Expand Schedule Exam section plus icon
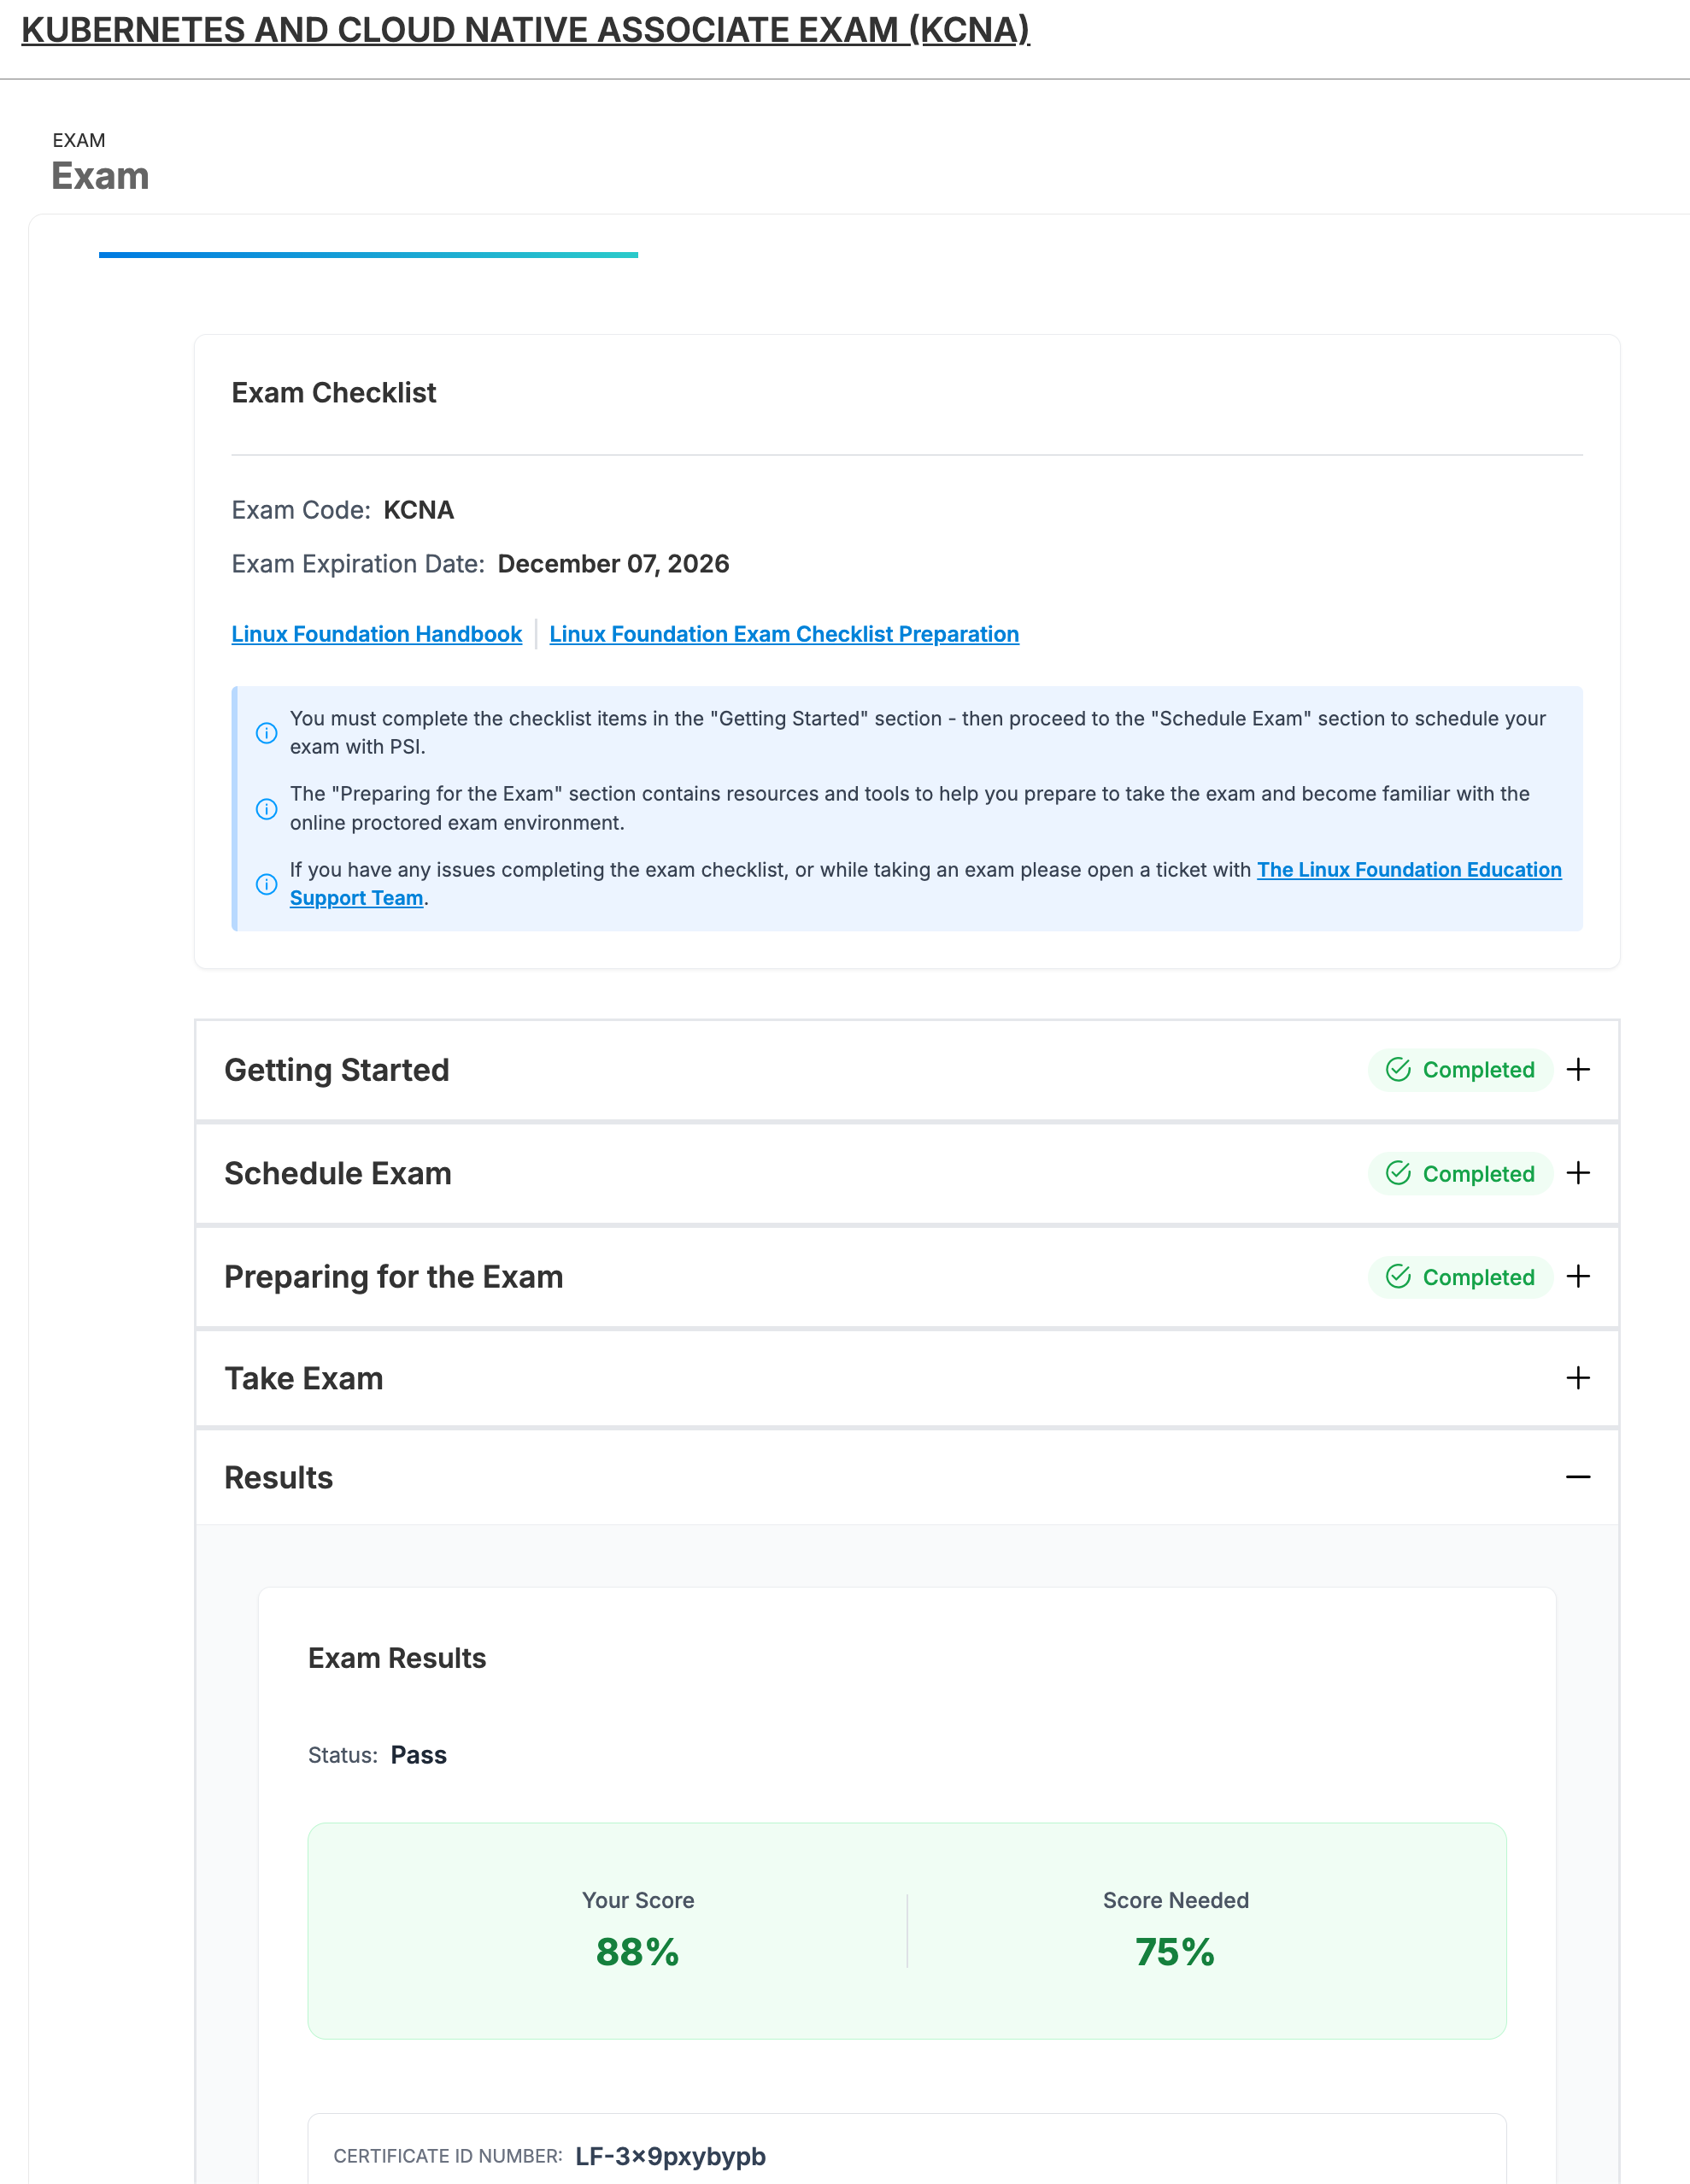This screenshot has height=2184, width=1690. (1578, 1173)
